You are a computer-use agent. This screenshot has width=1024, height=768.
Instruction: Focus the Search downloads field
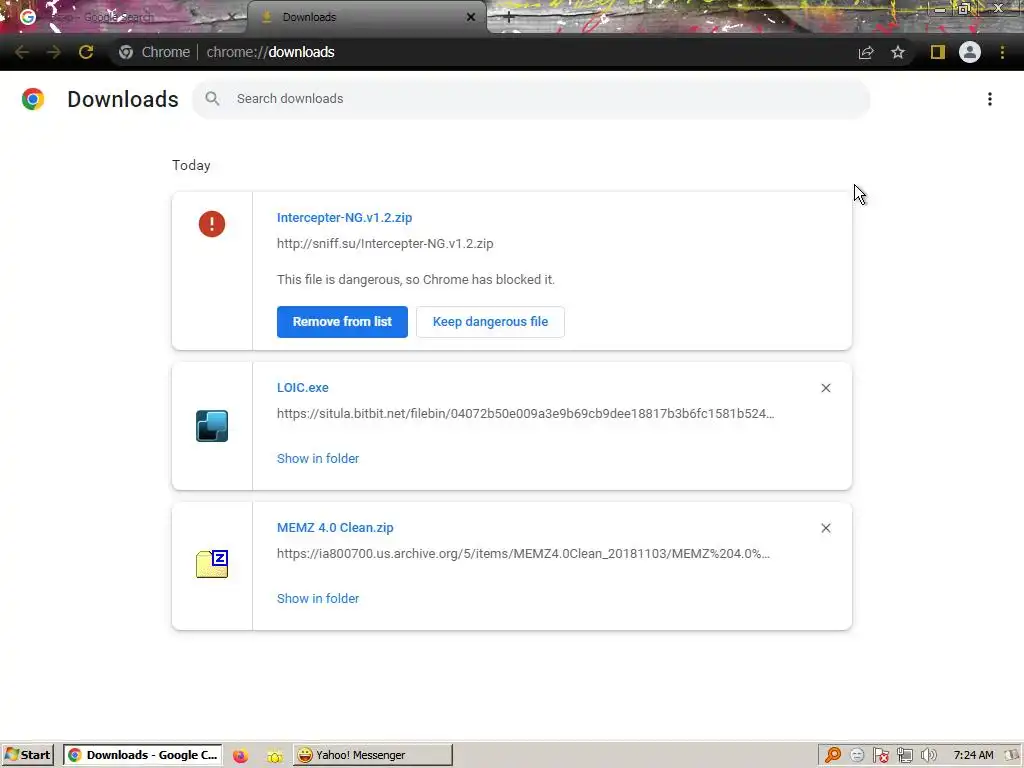click(x=530, y=99)
